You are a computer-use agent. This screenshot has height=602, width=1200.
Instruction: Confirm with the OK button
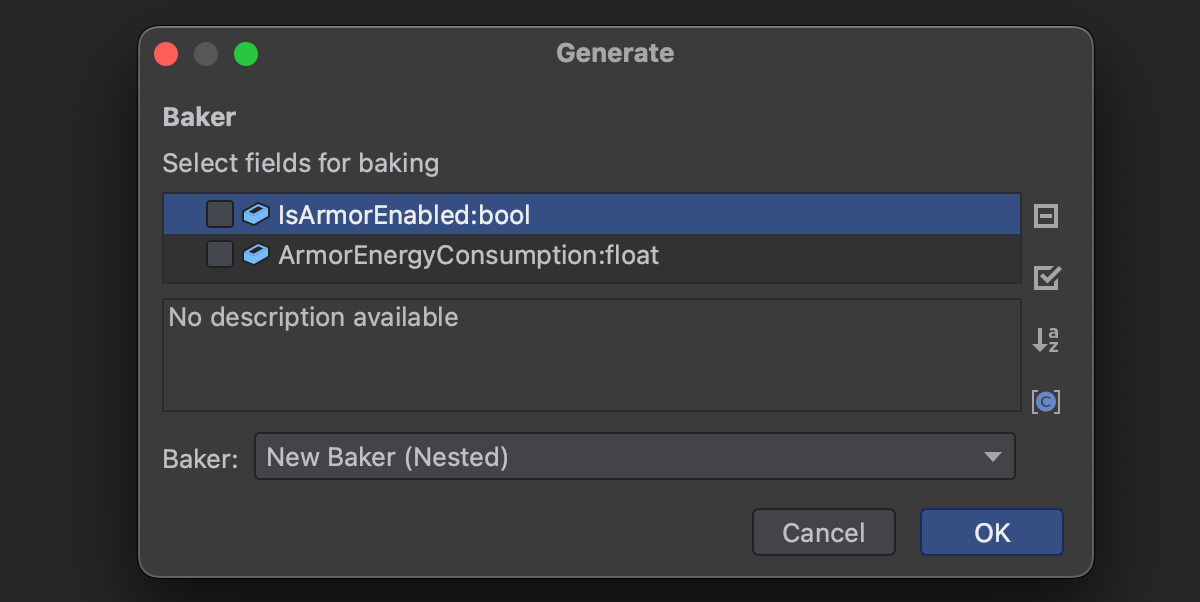(991, 533)
